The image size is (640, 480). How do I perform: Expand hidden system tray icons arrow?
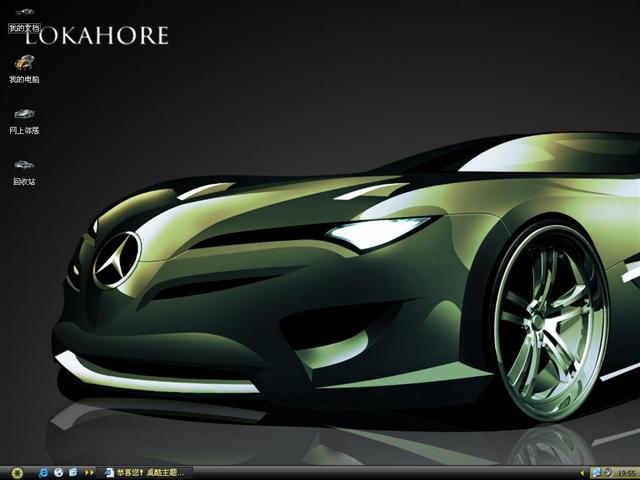[582, 473]
